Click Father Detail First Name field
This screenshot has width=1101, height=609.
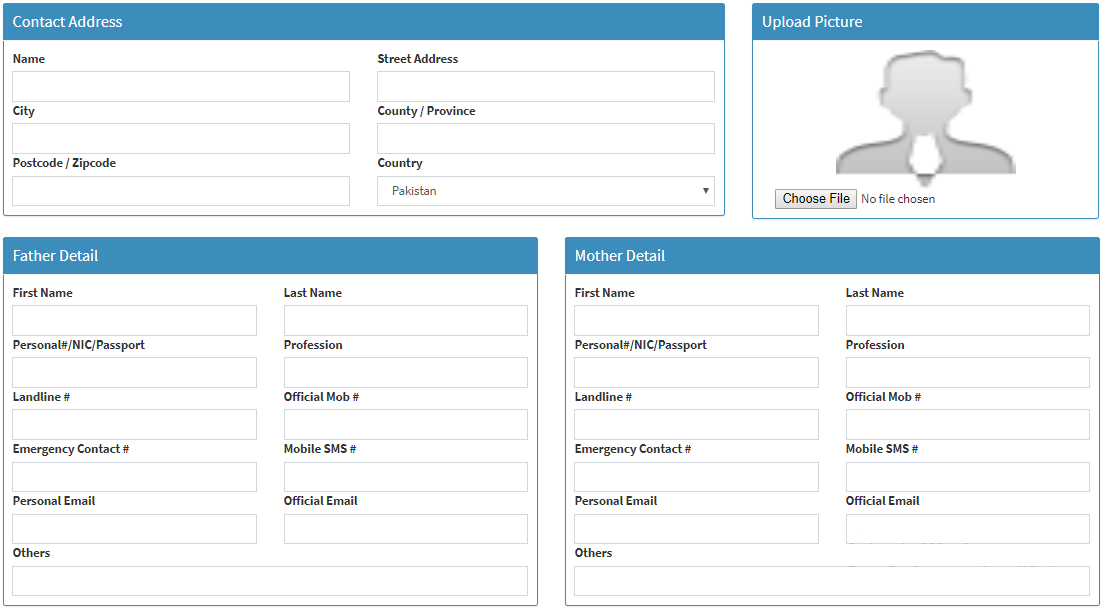[134, 320]
